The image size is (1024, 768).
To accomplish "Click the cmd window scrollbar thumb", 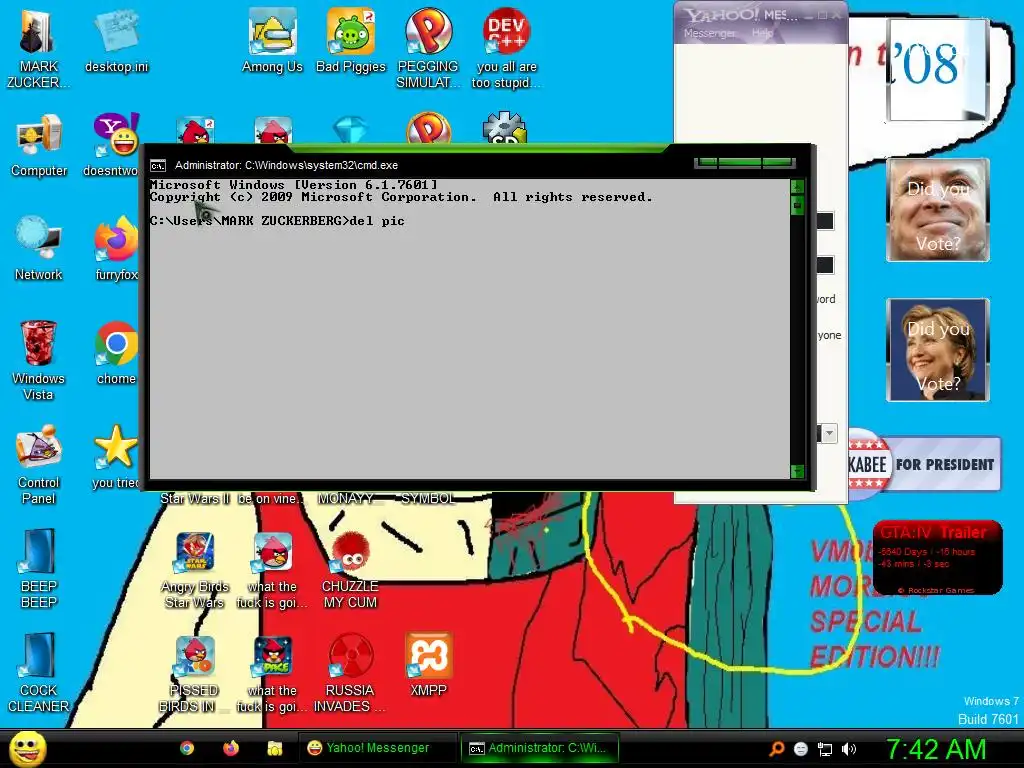I will point(797,206).
